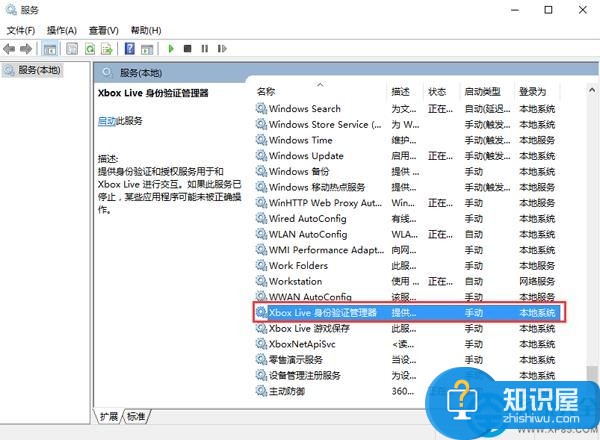Restart the service with the restart button
600x440 pixels.
coord(222,49)
